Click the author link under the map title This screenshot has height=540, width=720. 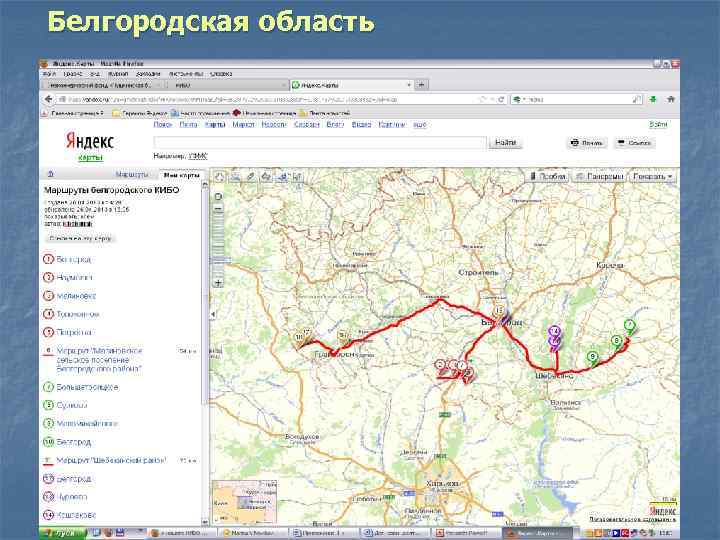coord(77,224)
